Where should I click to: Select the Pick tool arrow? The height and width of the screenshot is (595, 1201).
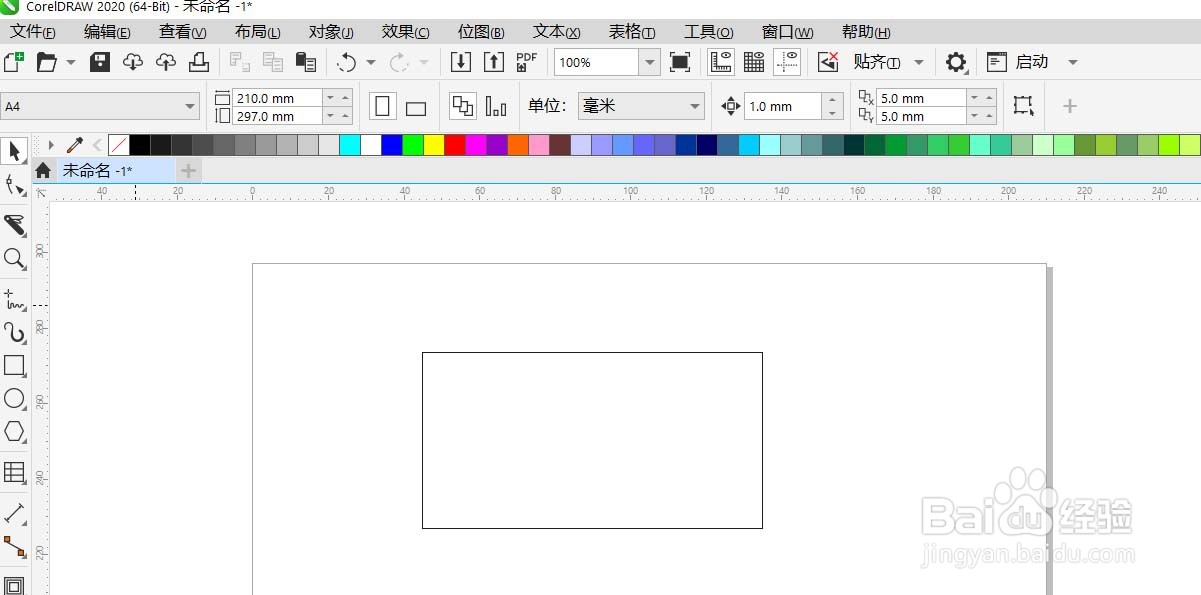click(14, 151)
